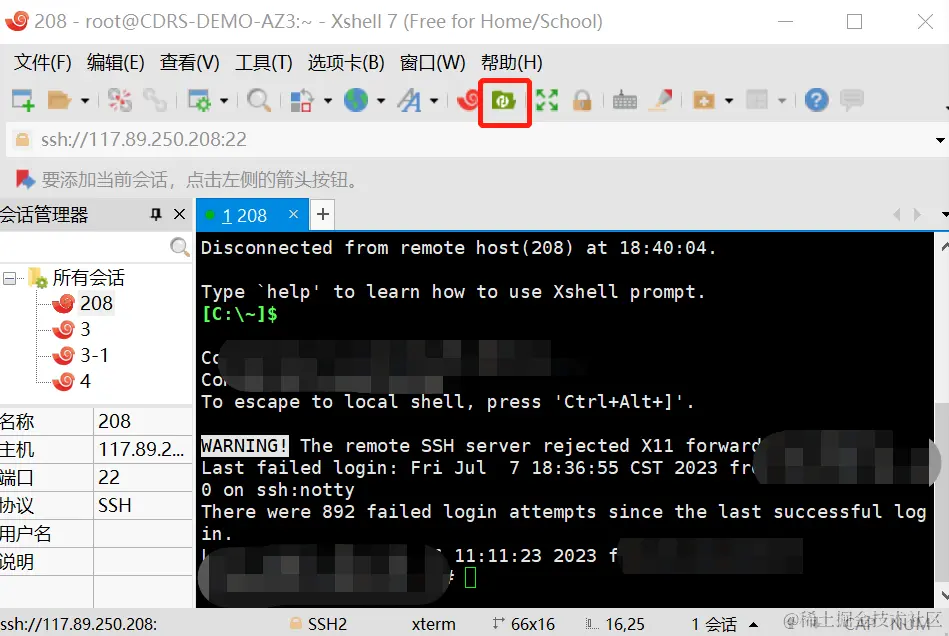Add a new tab with plus button
The width and height of the screenshot is (949, 636).
click(x=323, y=214)
